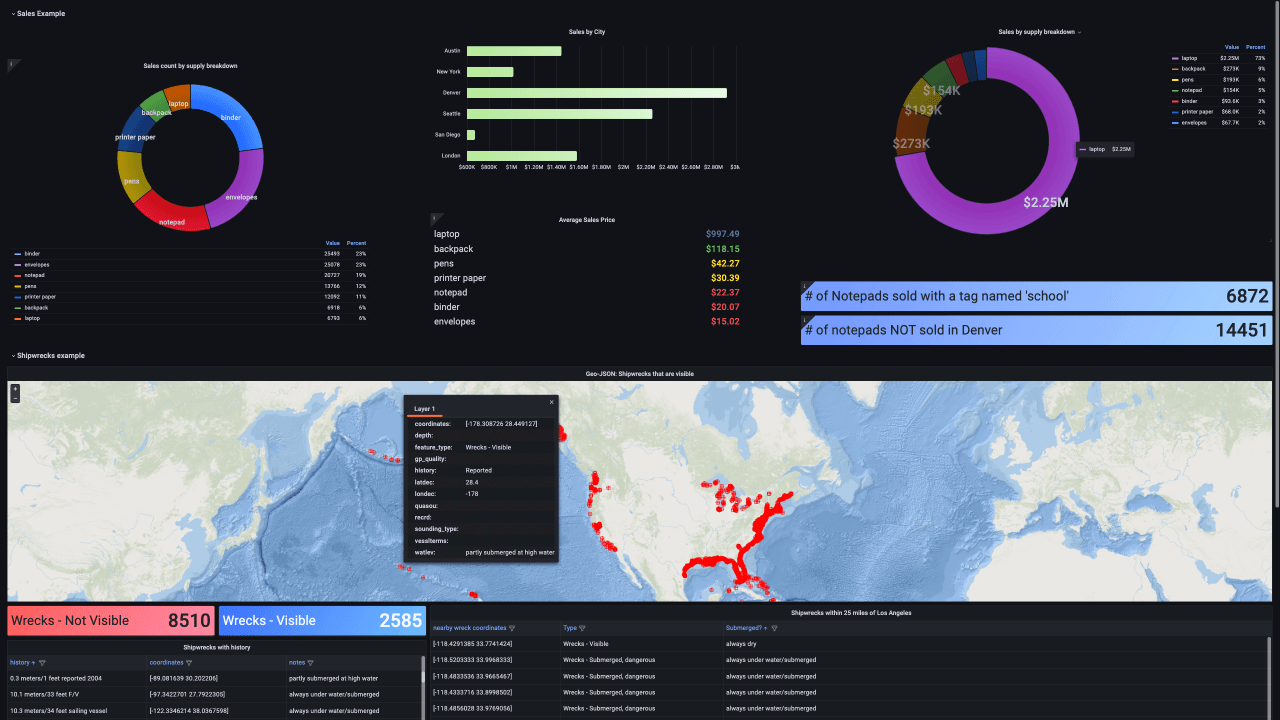This screenshot has width=1280, height=720.
Task: Select the Layer 1 tab in map tooltip
Action: click(424, 408)
